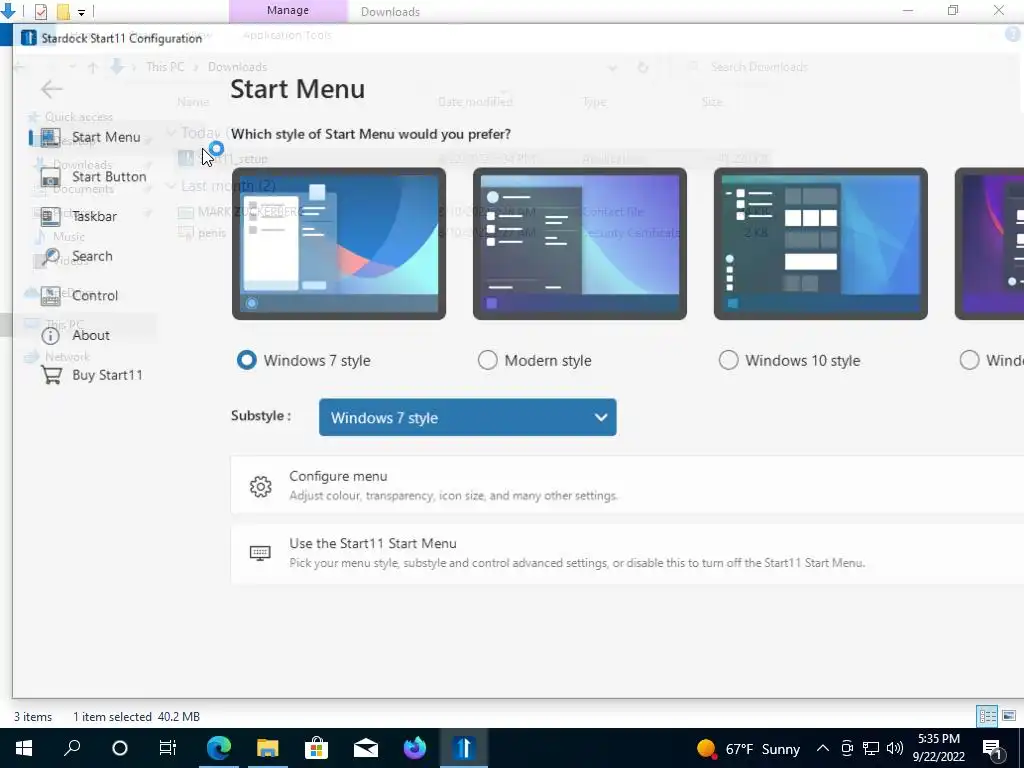
Task: Open Manage tab in File Explorer window
Action: (287, 10)
